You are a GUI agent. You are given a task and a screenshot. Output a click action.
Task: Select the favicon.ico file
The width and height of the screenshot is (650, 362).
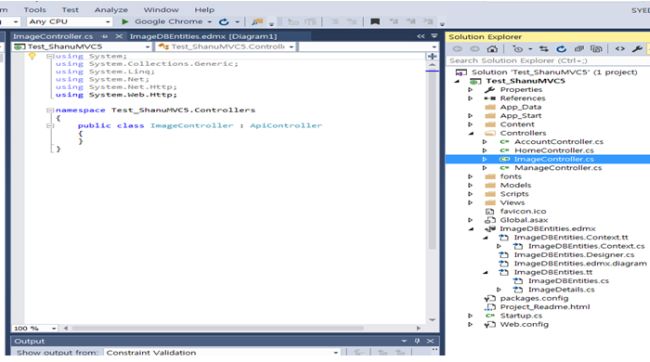click(523, 211)
